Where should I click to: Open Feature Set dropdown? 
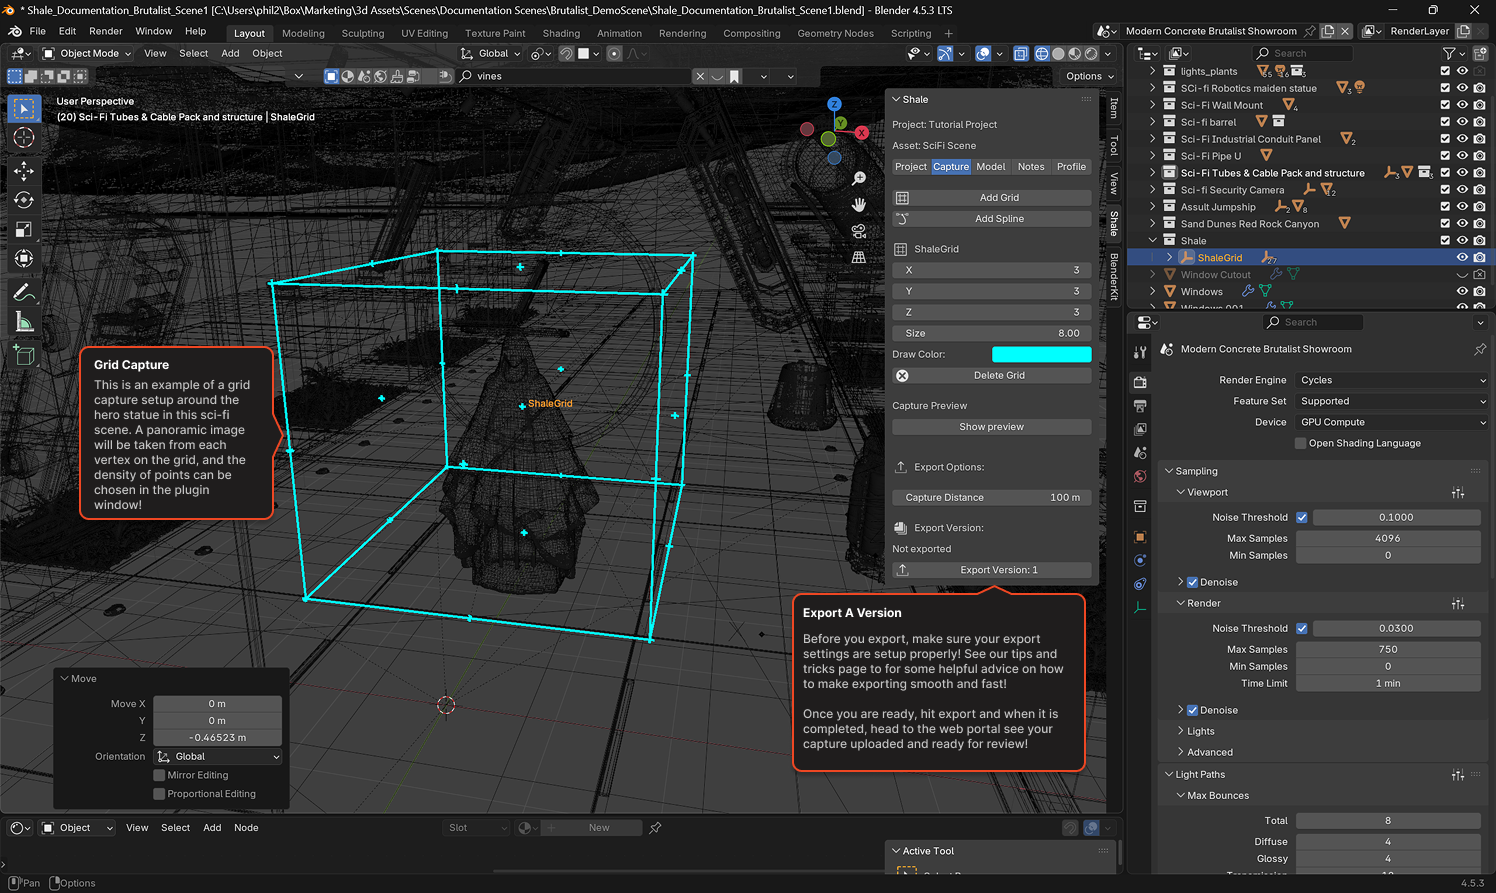pyautogui.click(x=1391, y=401)
